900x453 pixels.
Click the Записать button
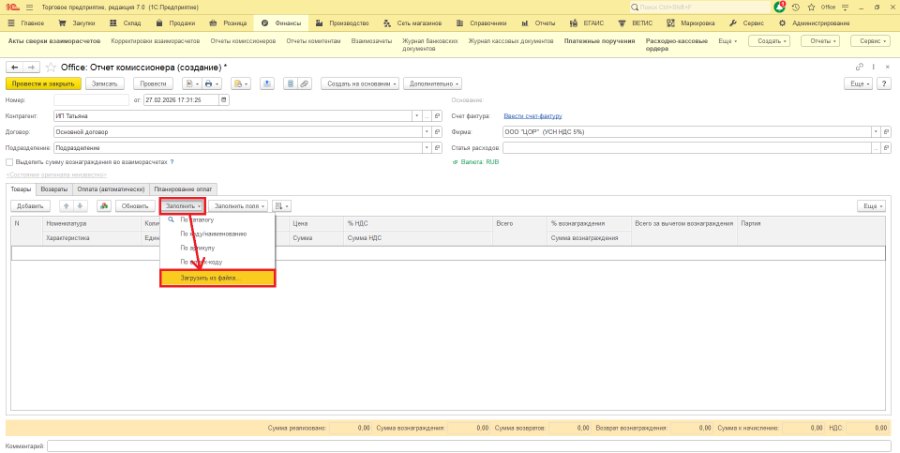coord(105,84)
